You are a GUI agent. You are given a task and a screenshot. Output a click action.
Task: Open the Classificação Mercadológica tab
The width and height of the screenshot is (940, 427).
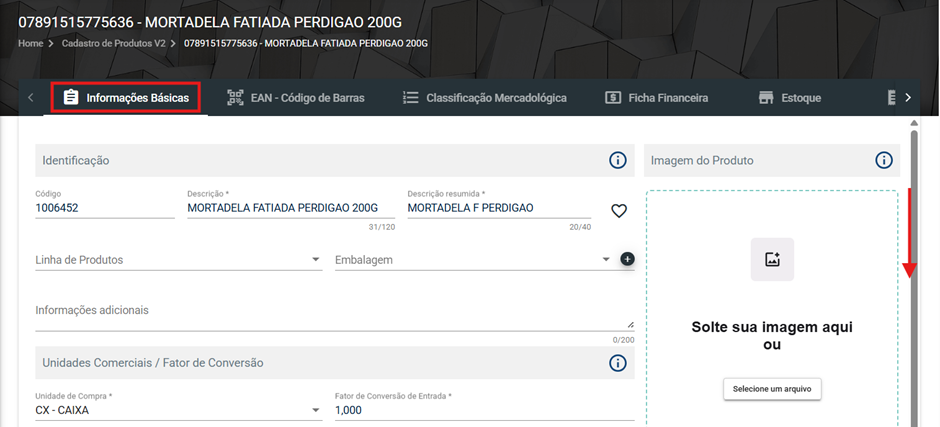click(x=484, y=98)
